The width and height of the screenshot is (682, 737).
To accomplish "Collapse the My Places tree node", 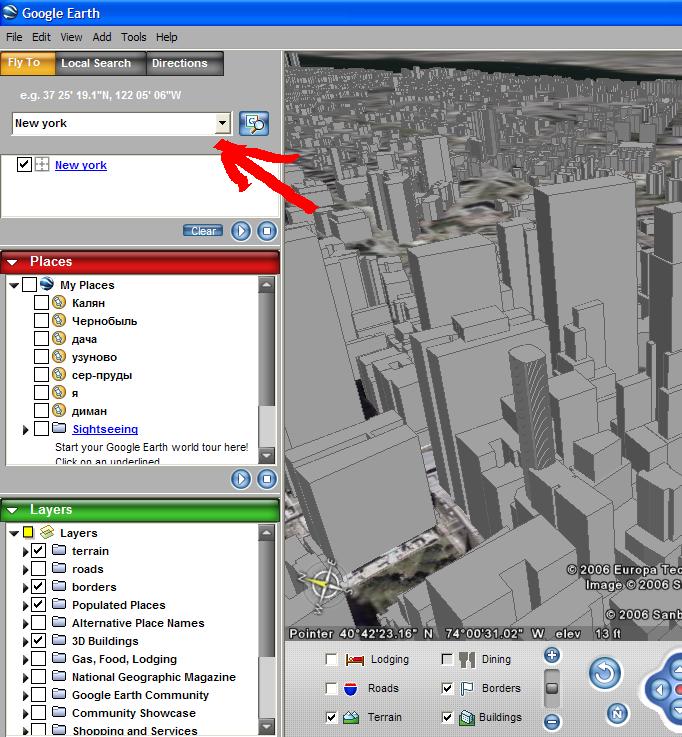I will [14, 285].
